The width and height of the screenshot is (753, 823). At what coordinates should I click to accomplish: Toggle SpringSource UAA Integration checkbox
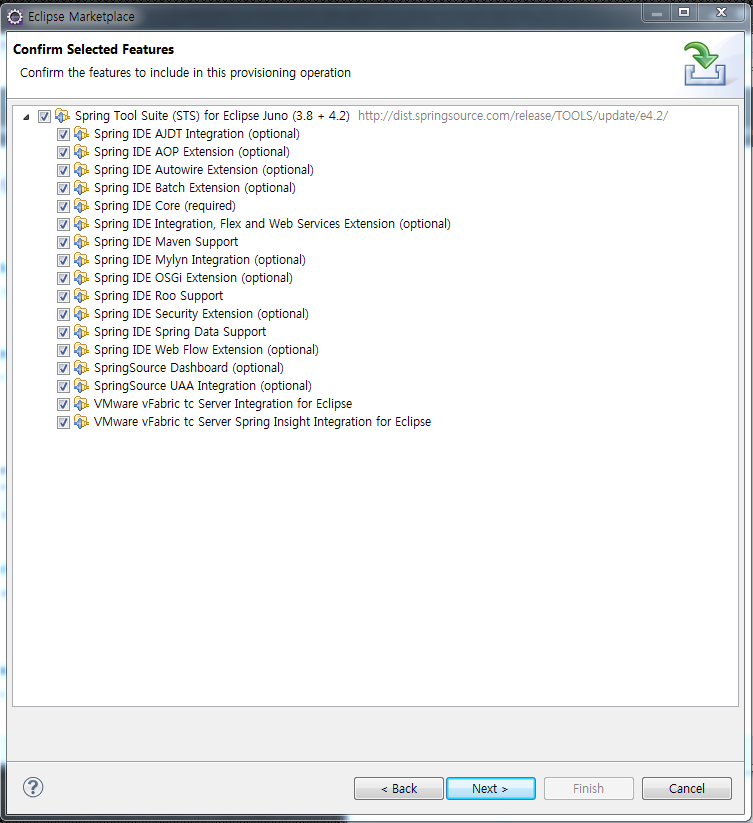pos(63,386)
